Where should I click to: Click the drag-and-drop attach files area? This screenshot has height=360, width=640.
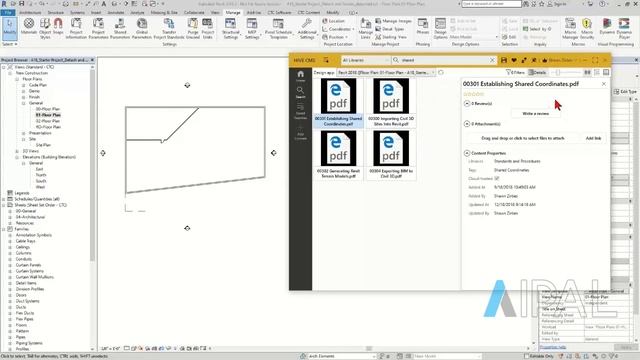coord(523,138)
